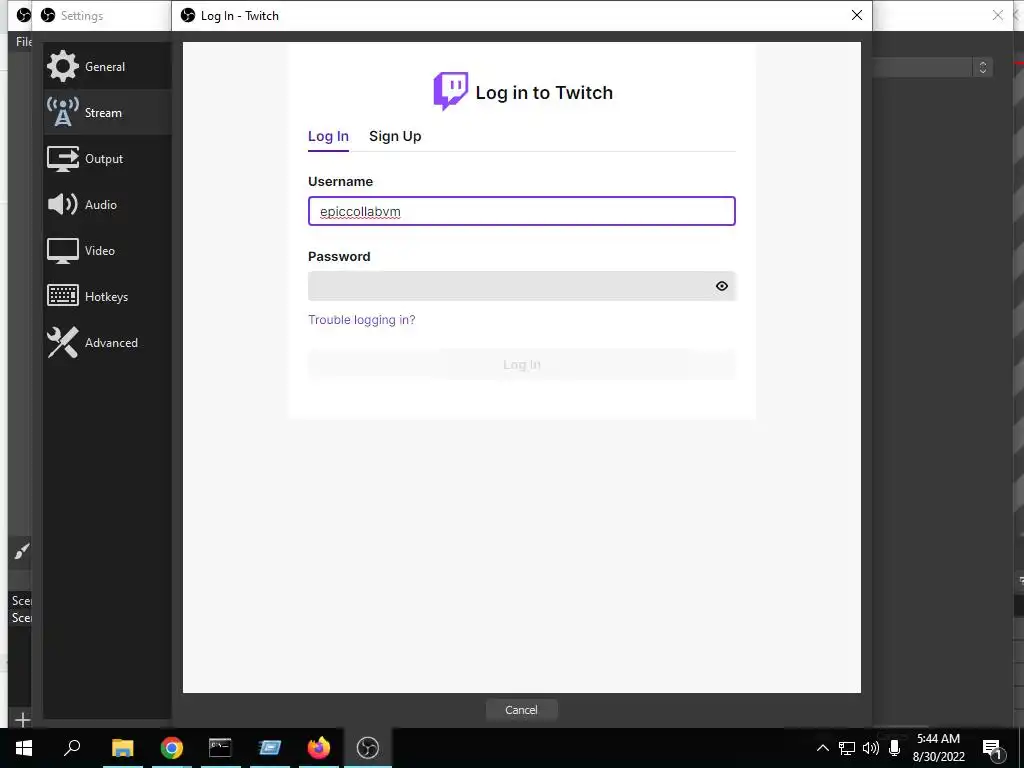Screen dimensions: 1024x768
Task: Close the Settings window behind
Action: pos(997,15)
